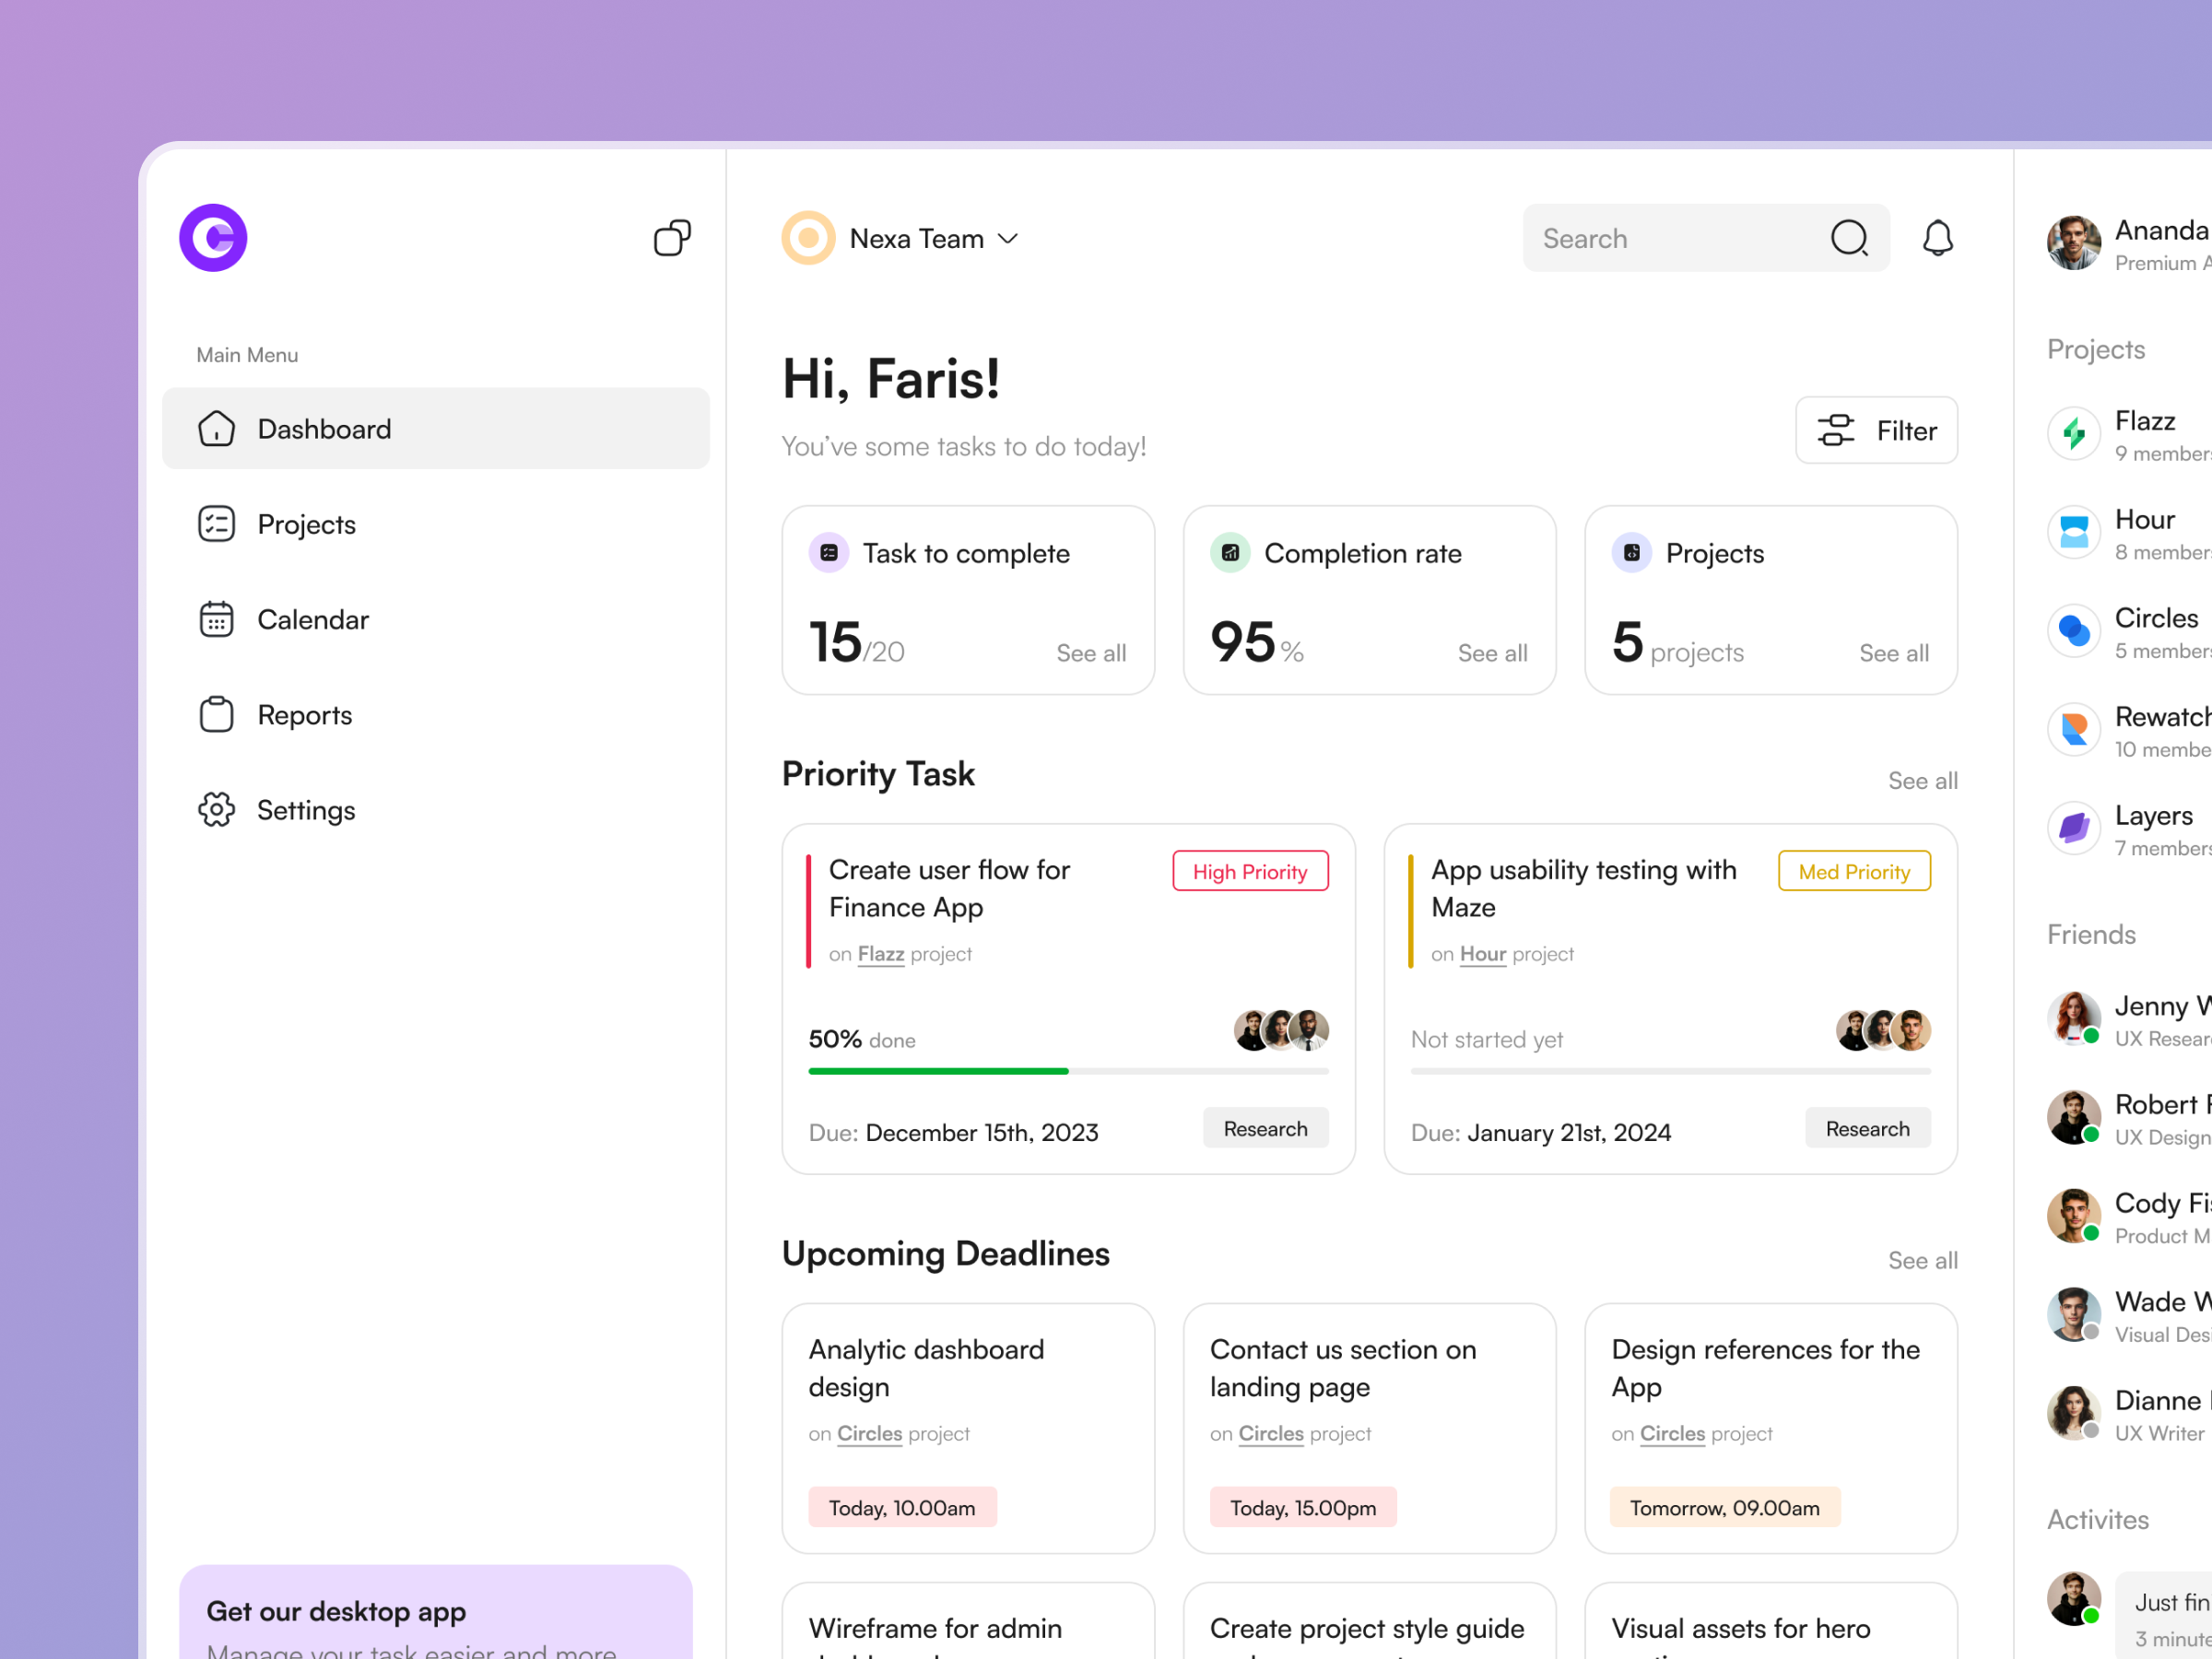Viewport: 2212px width, 1659px height.
Task: Click the search magnifier icon
Action: (1849, 238)
